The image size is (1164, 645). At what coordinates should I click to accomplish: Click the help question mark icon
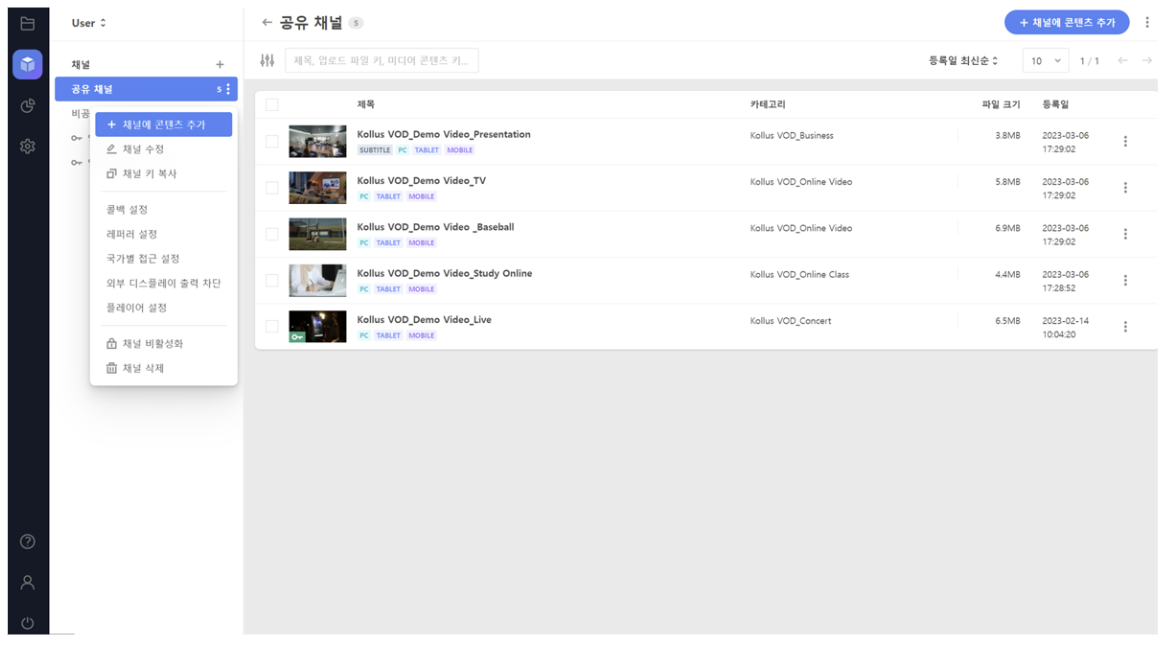click(28, 541)
